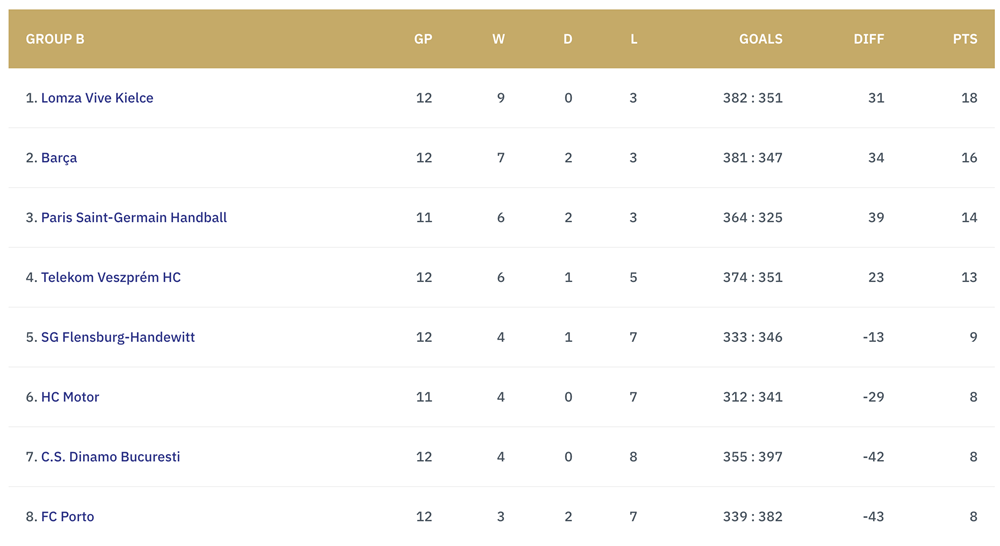This screenshot has height=546, width=1000.
Task: Click the DIFF column header
Action: 869,39
